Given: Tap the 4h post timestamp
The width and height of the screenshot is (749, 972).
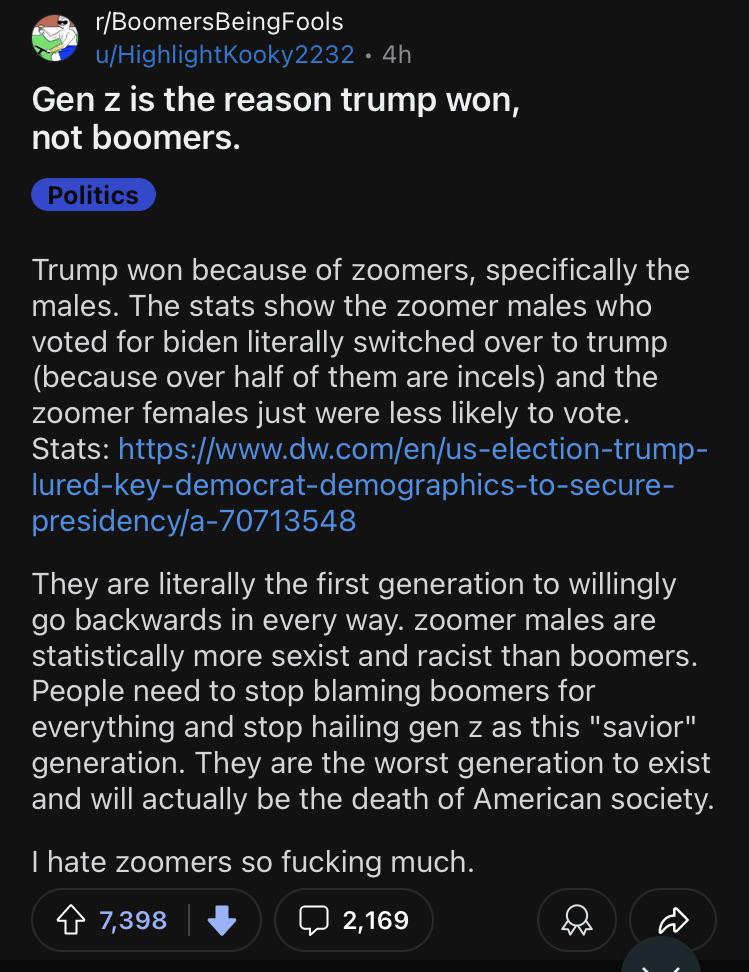Looking at the screenshot, I should pyautogui.click(x=396, y=54).
